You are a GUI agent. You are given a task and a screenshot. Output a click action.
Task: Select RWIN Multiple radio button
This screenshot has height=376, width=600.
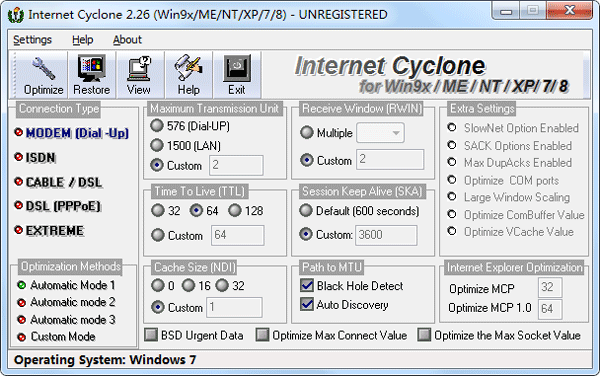coord(307,133)
